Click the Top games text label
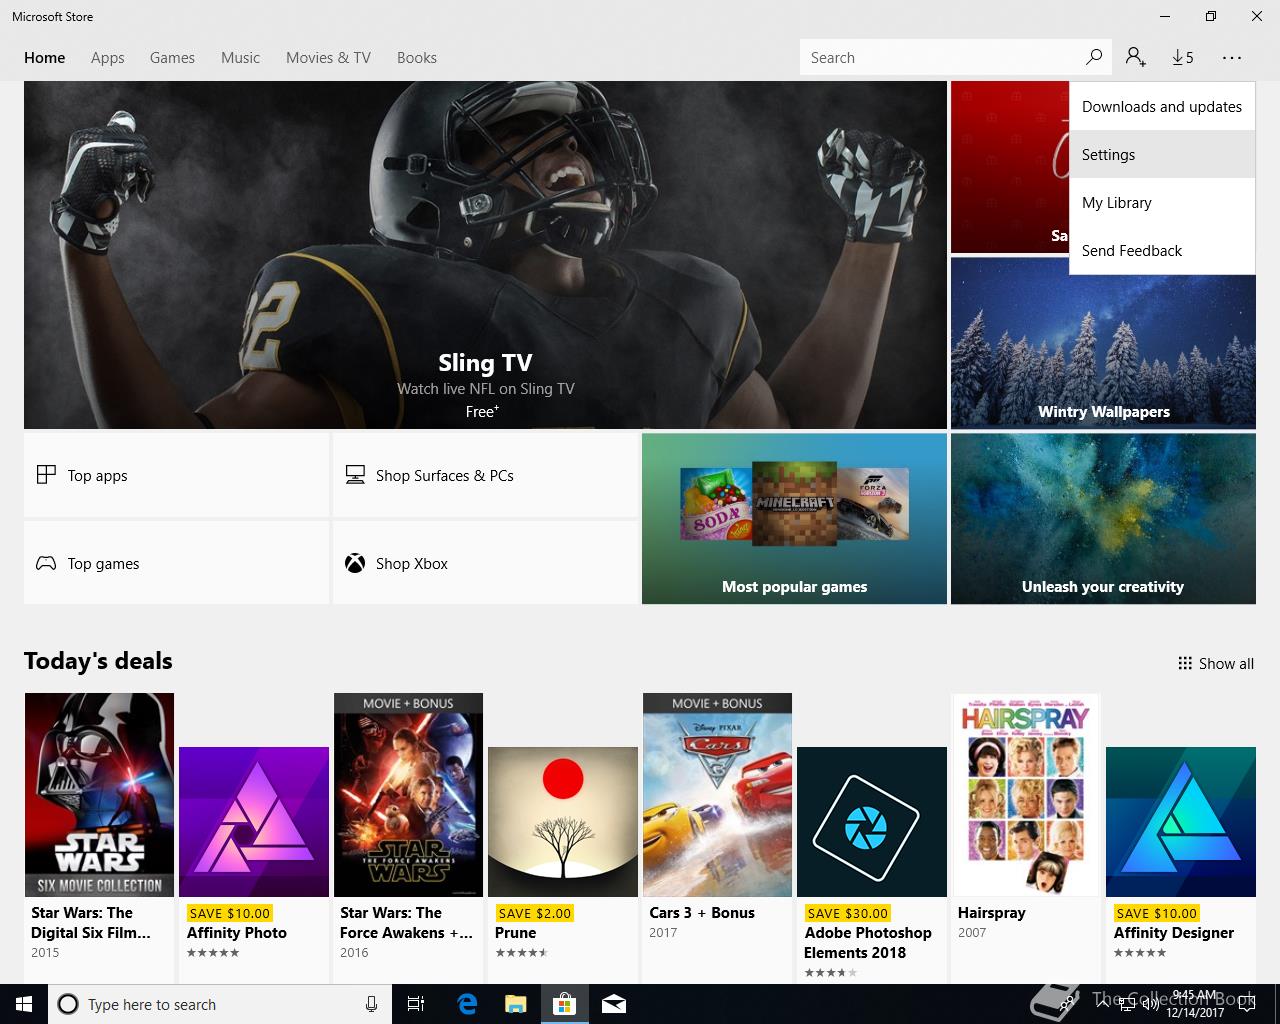 104,564
